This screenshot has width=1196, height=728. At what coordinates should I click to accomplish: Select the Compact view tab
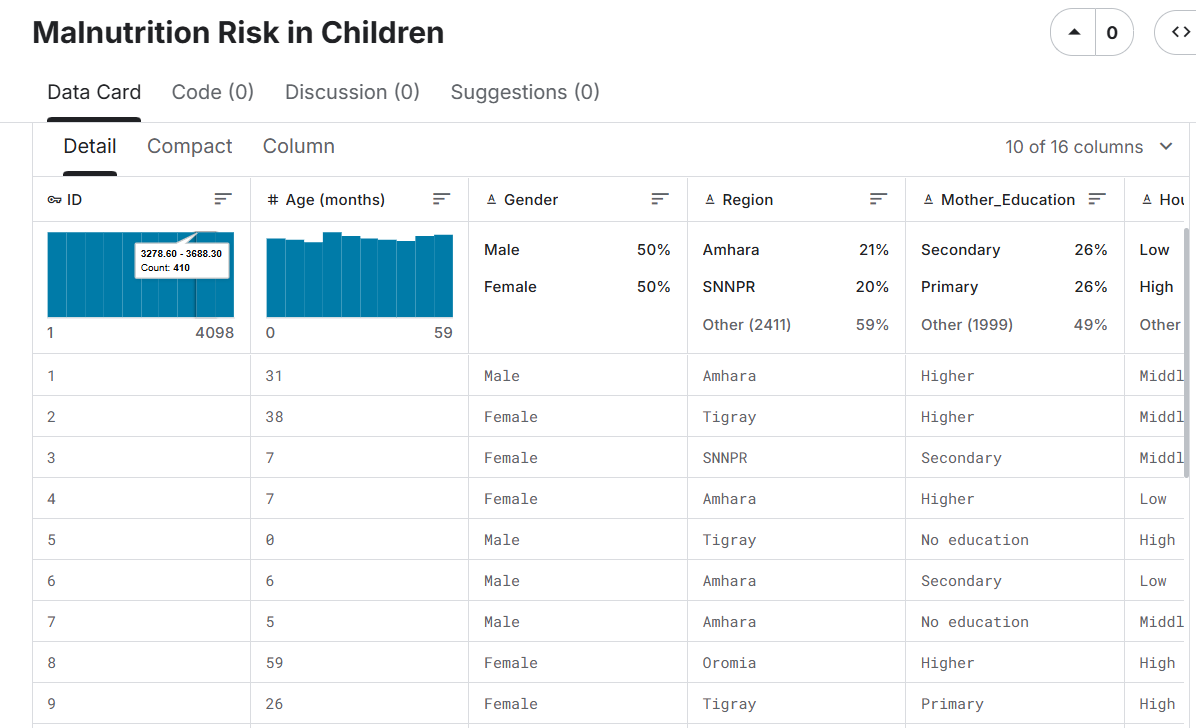[x=189, y=146]
